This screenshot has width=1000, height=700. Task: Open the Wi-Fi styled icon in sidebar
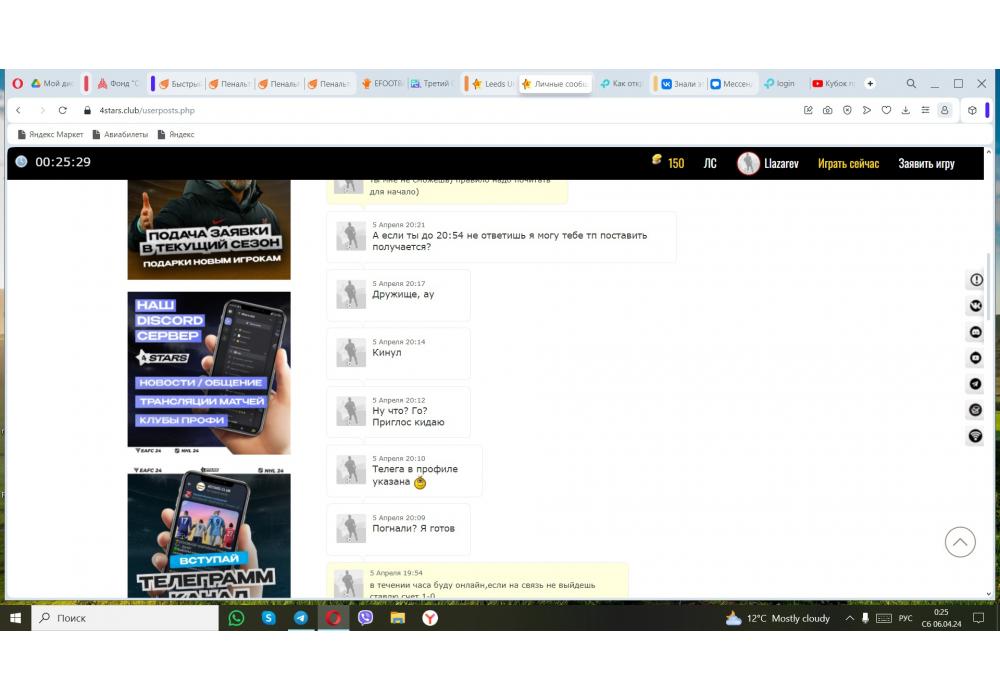[x=975, y=436]
